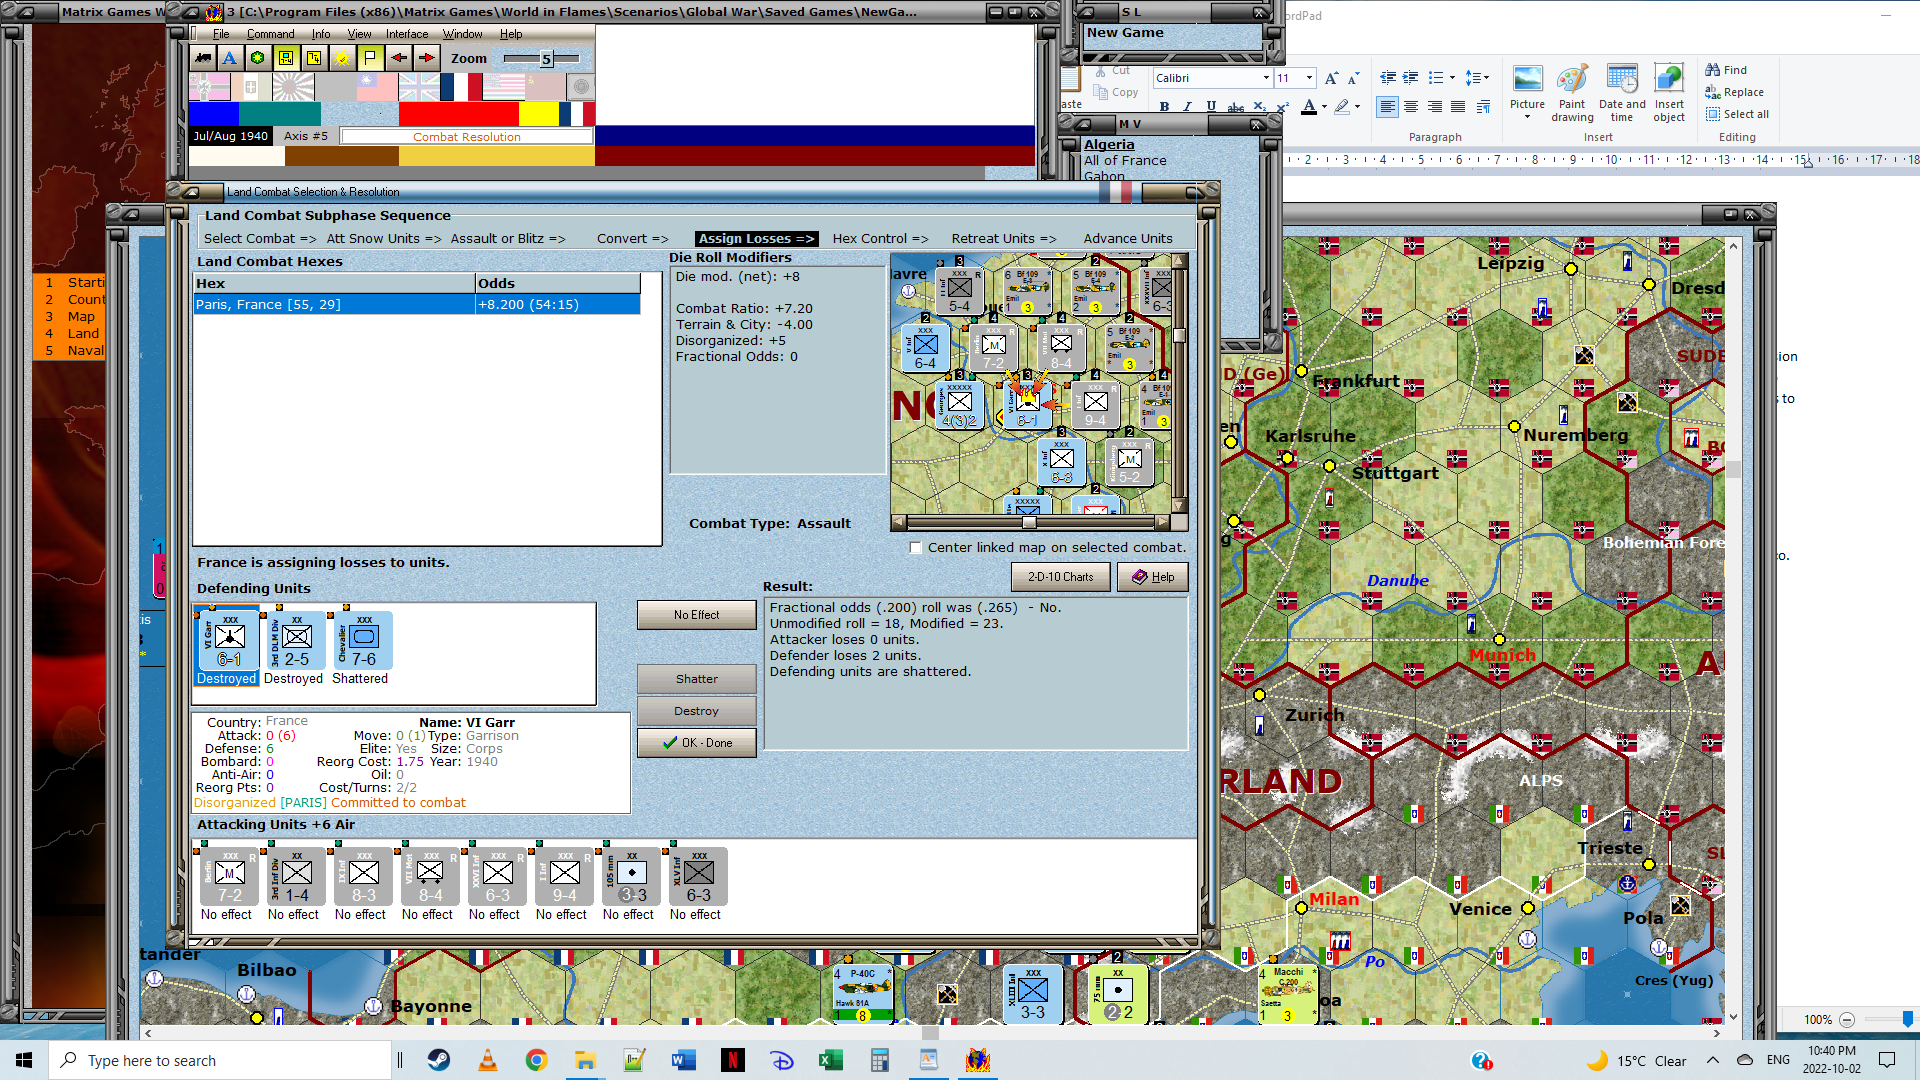1920x1080 pixels.
Task: Click Date and time icon in WordPad
Action: point(1622,93)
